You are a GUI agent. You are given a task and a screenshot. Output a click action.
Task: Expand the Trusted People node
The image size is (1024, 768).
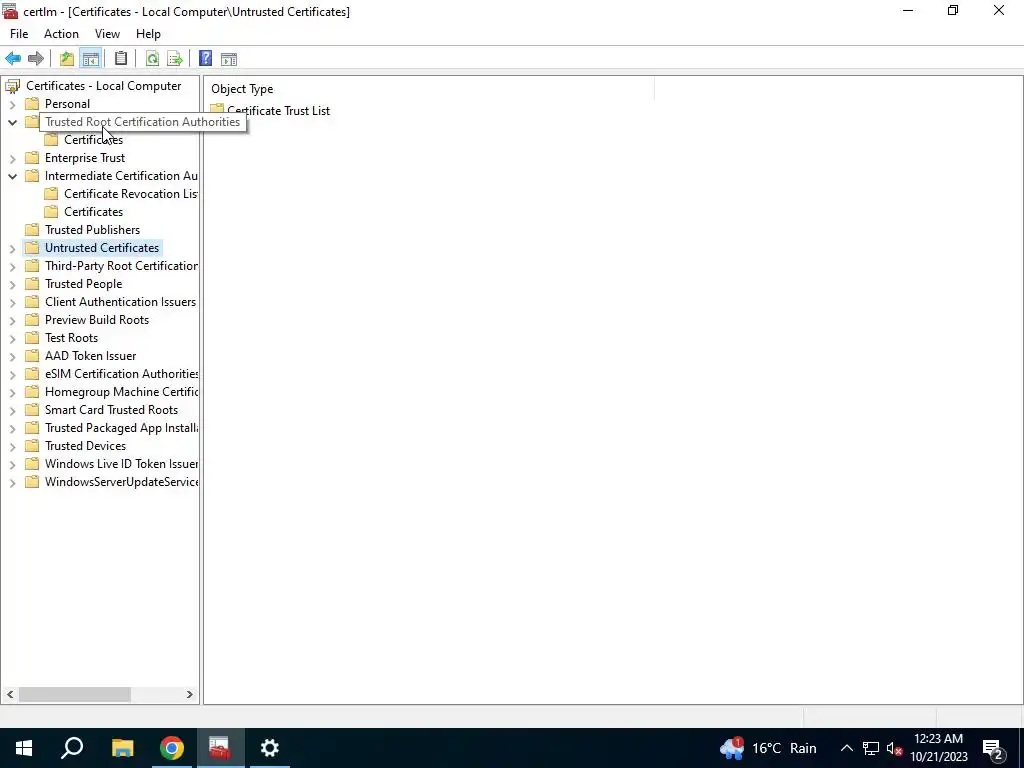click(x=12, y=284)
